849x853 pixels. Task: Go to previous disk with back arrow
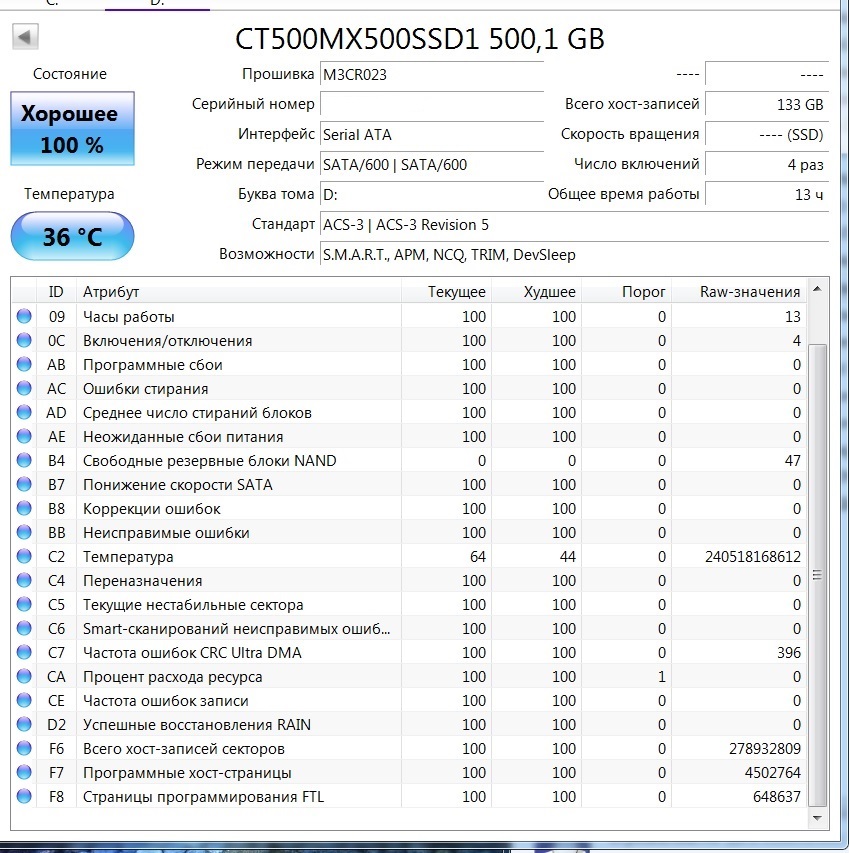point(25,37)
